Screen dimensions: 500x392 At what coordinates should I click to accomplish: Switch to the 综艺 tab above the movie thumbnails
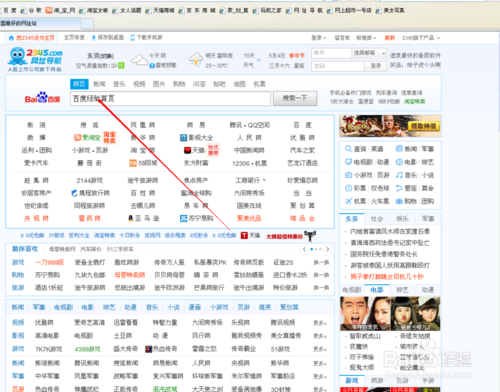(402, 290)
